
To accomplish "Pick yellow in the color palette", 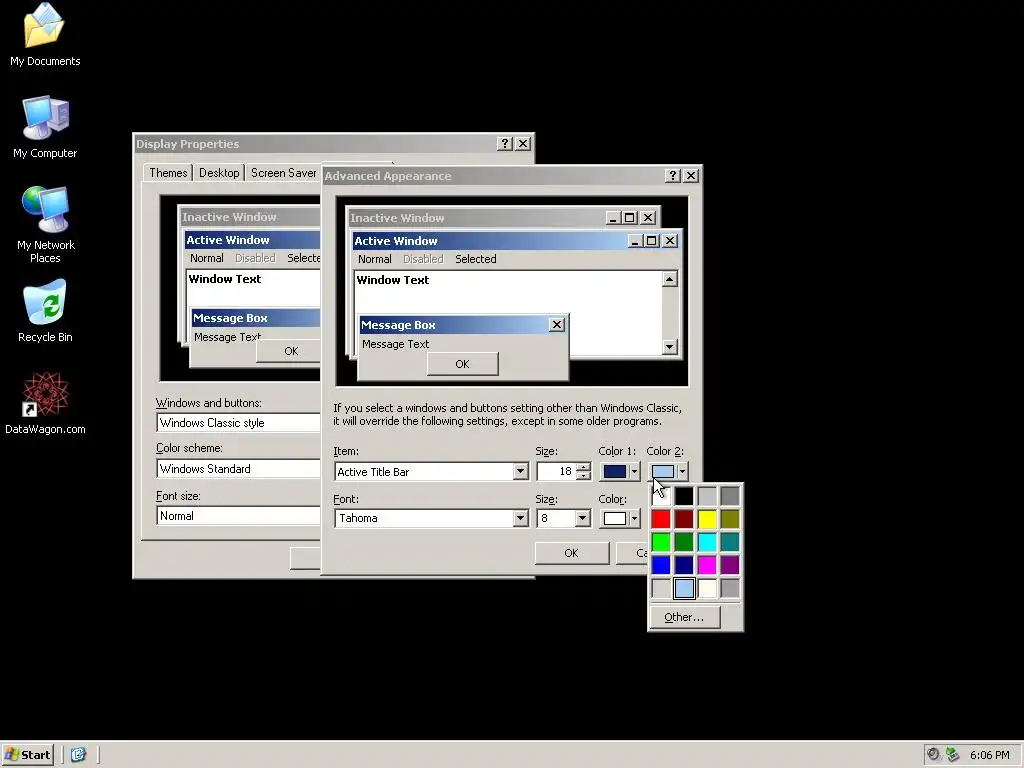I will click(707, 519).
